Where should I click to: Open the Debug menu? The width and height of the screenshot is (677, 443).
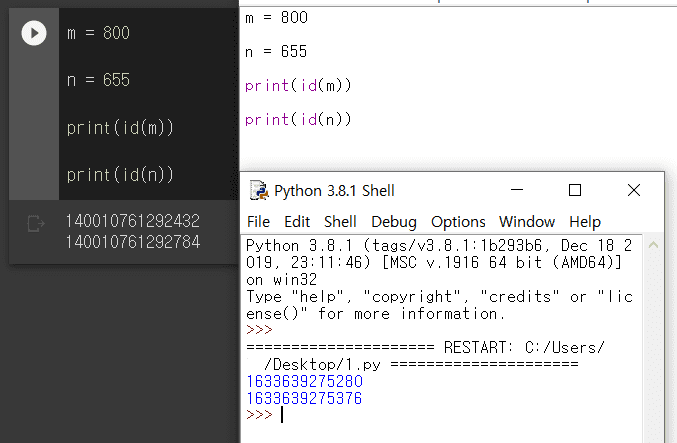pyautogui.click(x=394, y=222)
